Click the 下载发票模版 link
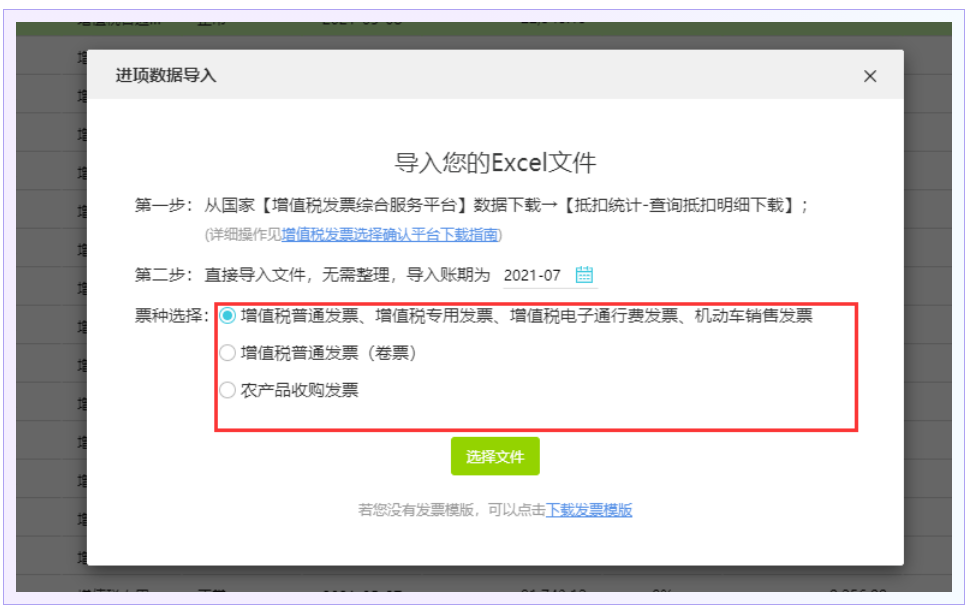Viewport: 975px width, 615px height. (589, 510)
